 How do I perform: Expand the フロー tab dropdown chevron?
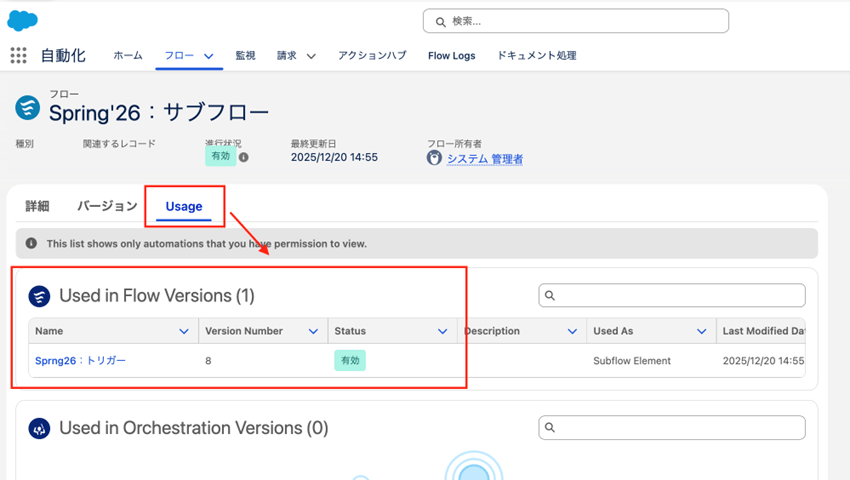[209, 57]
